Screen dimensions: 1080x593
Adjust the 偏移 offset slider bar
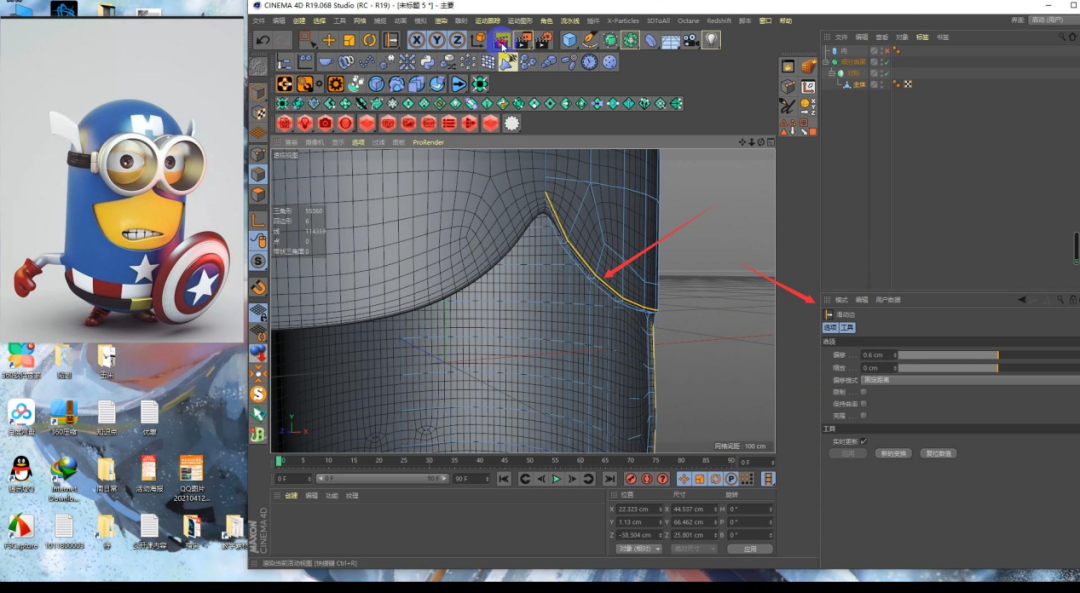tap(988, 355)
